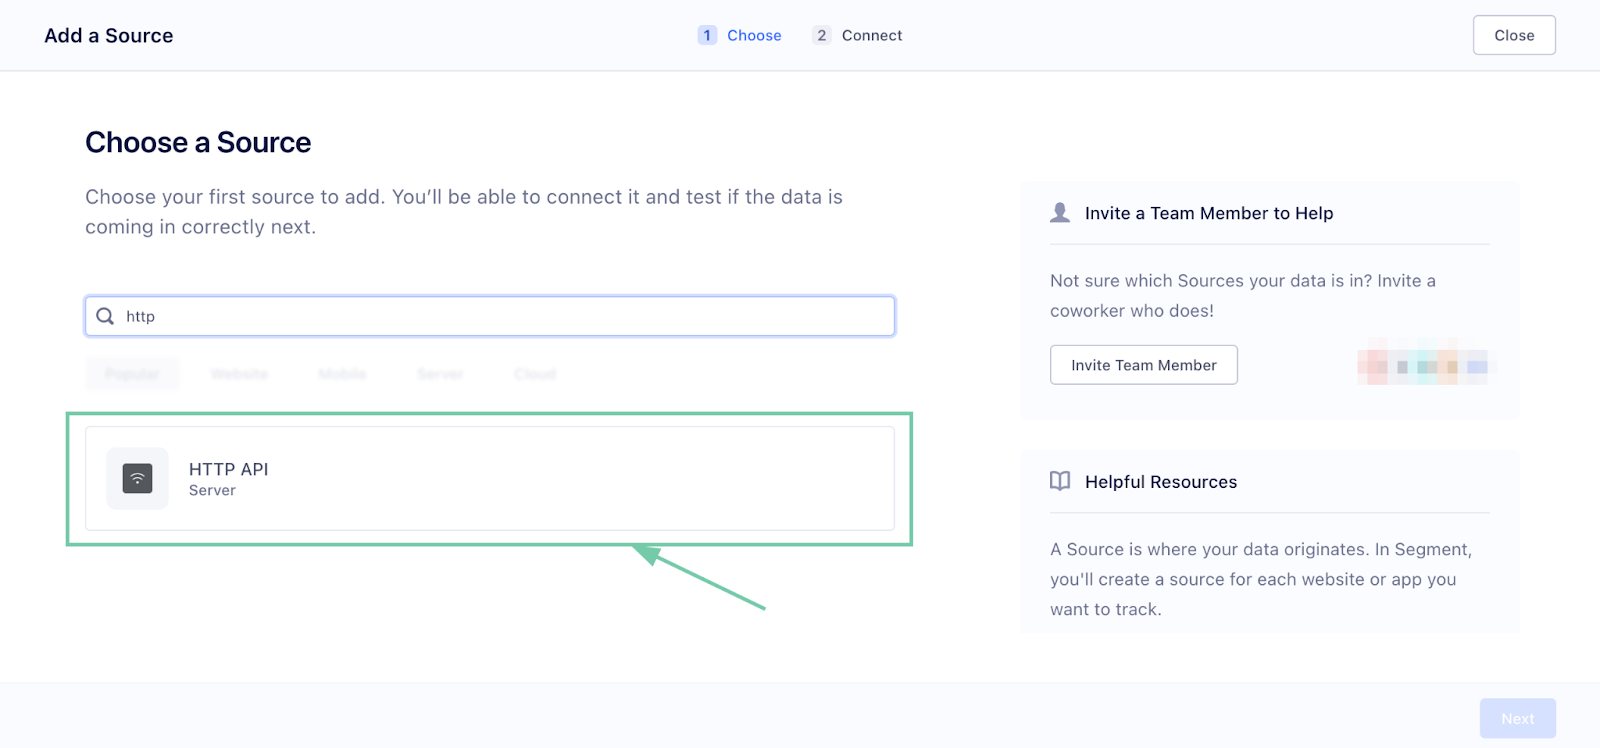The height and width of the screenshot is (748, 1600).
Task: Open the Mobile category tab
Action: coord(342,374)
